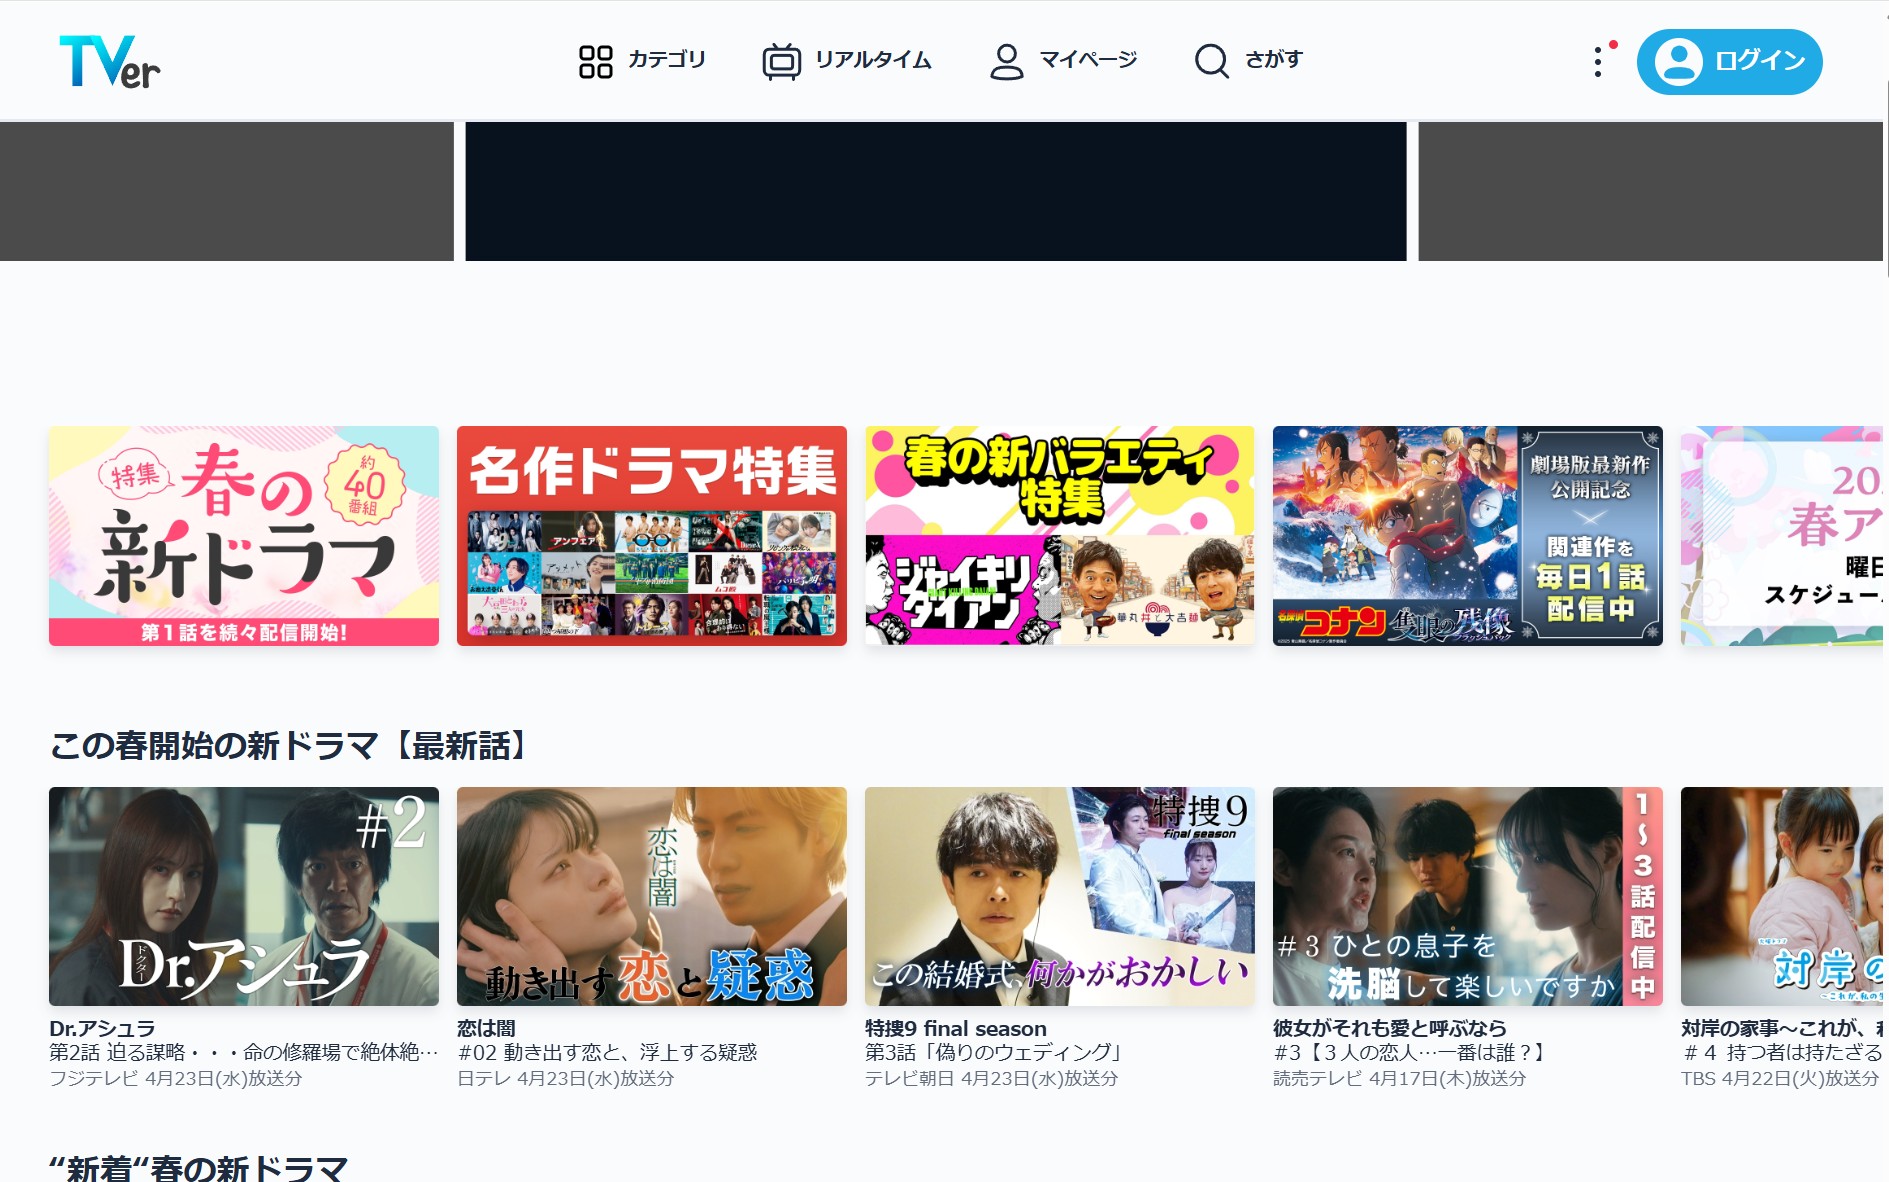Click the search magnifier icon

1212,61
